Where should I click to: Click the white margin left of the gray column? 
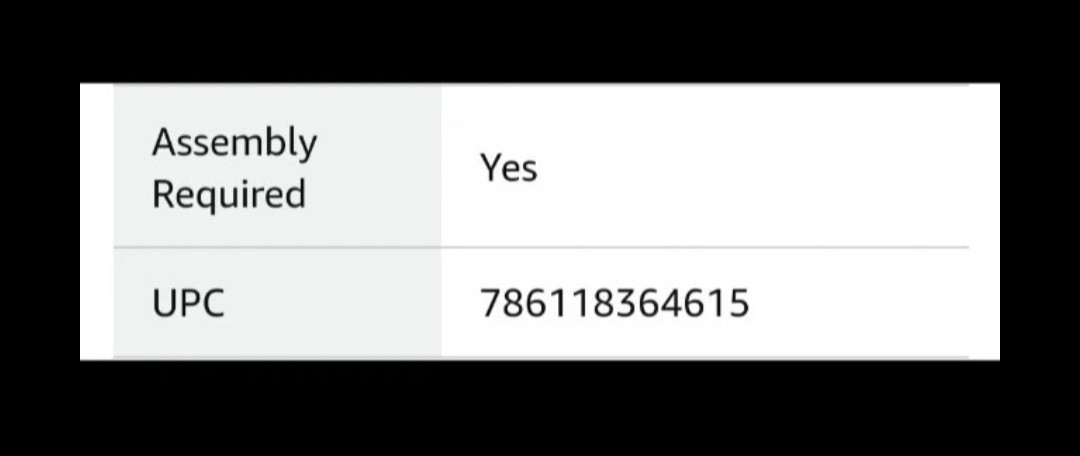(x=96, y=220)
